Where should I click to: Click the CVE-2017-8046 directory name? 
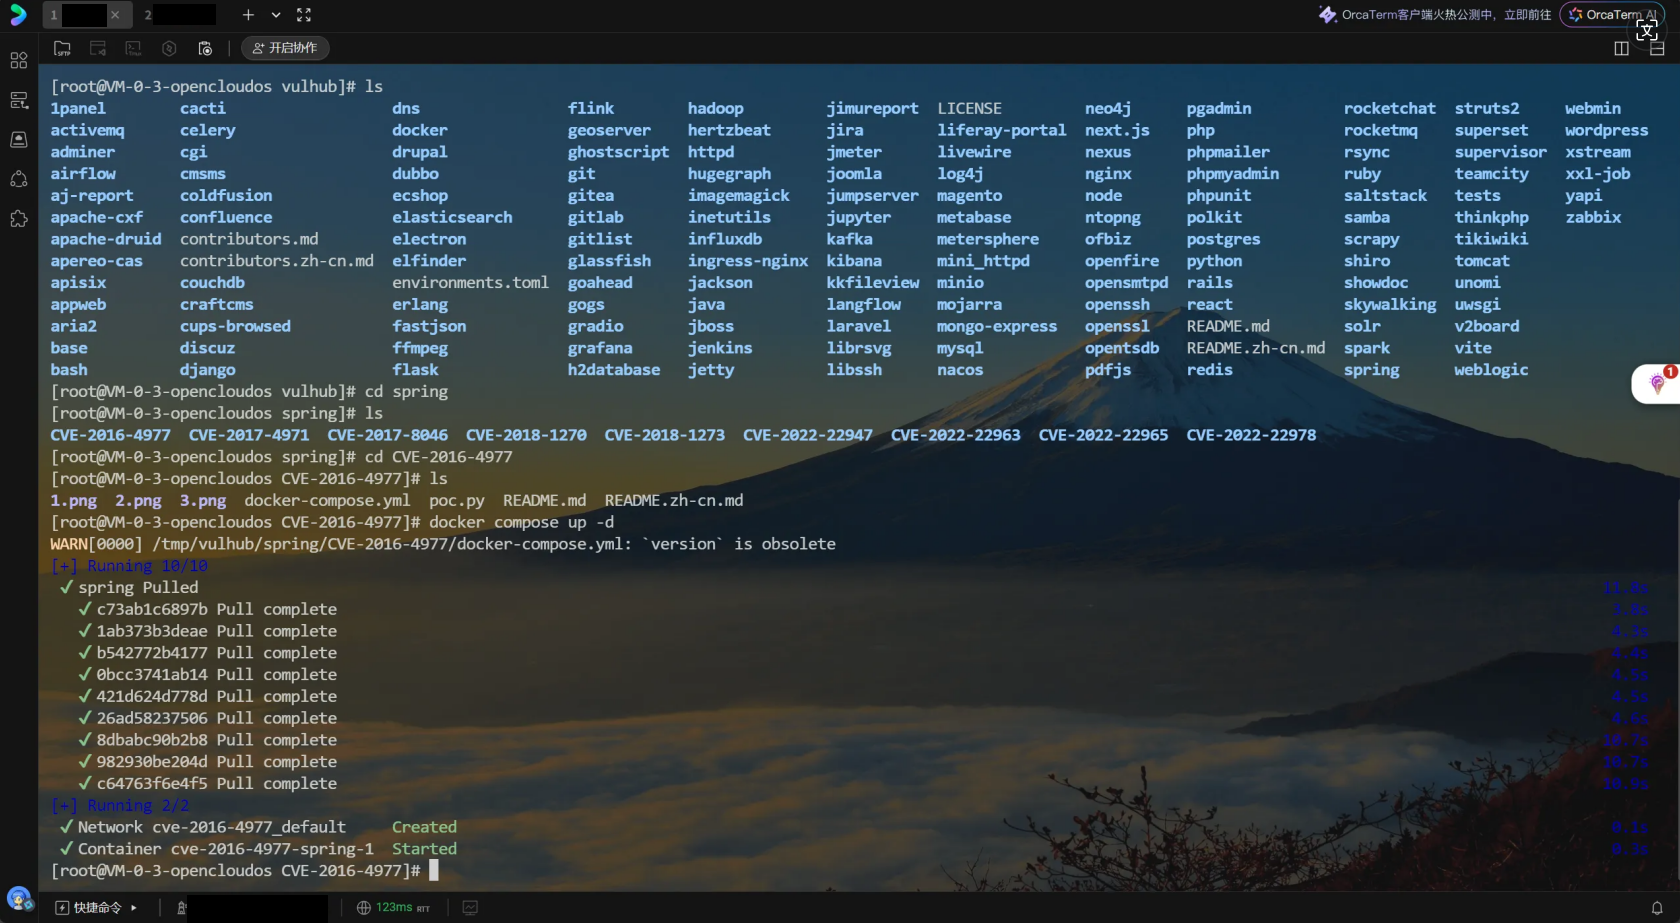387,435
